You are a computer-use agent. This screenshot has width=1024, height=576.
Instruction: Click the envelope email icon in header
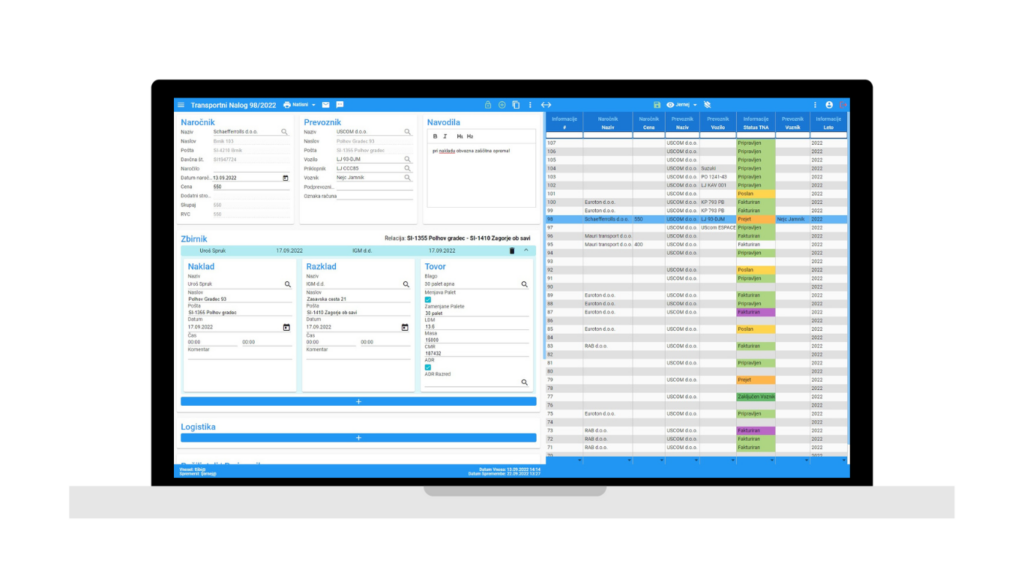click(325, 104)
